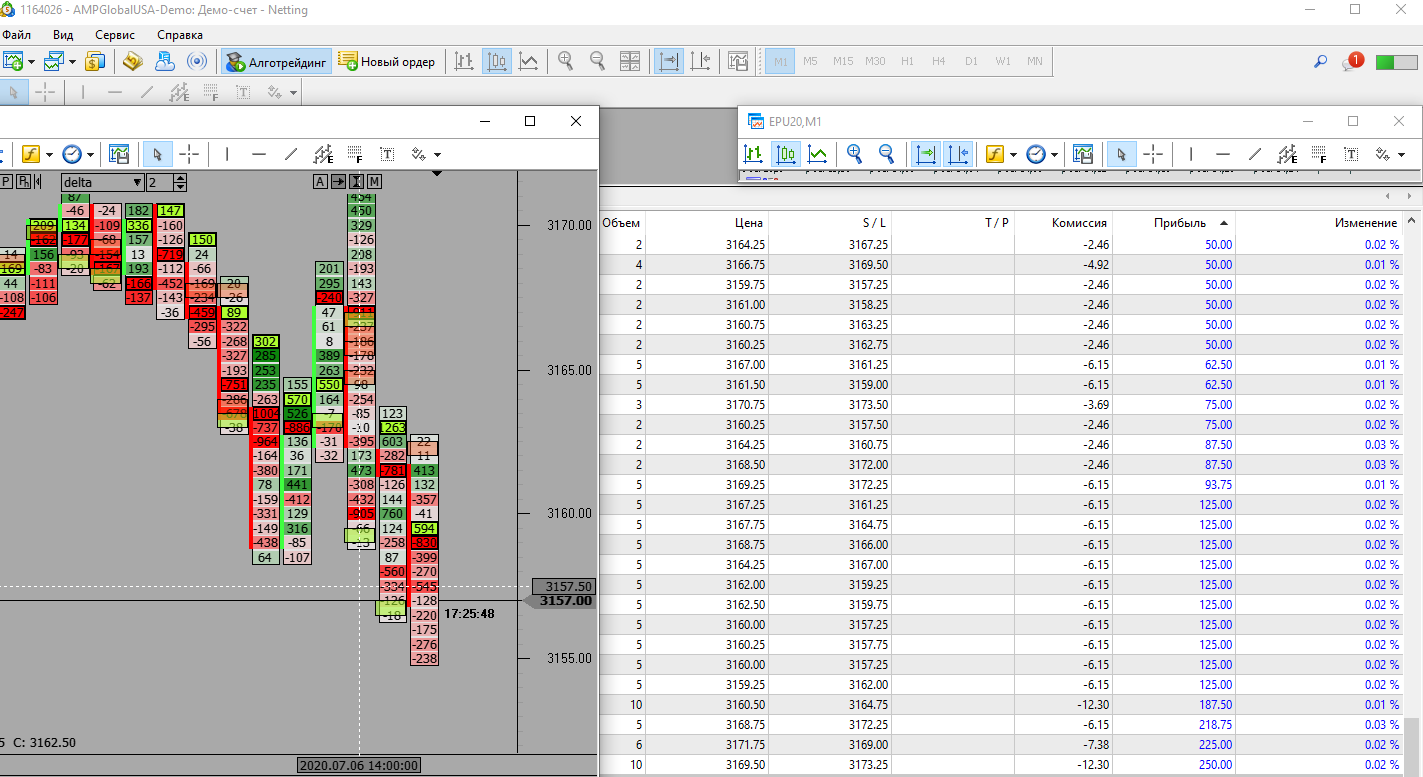1423x777 pixels.
Task: Zoom in on the EPU20,M1 window chart
Action: 854,154
